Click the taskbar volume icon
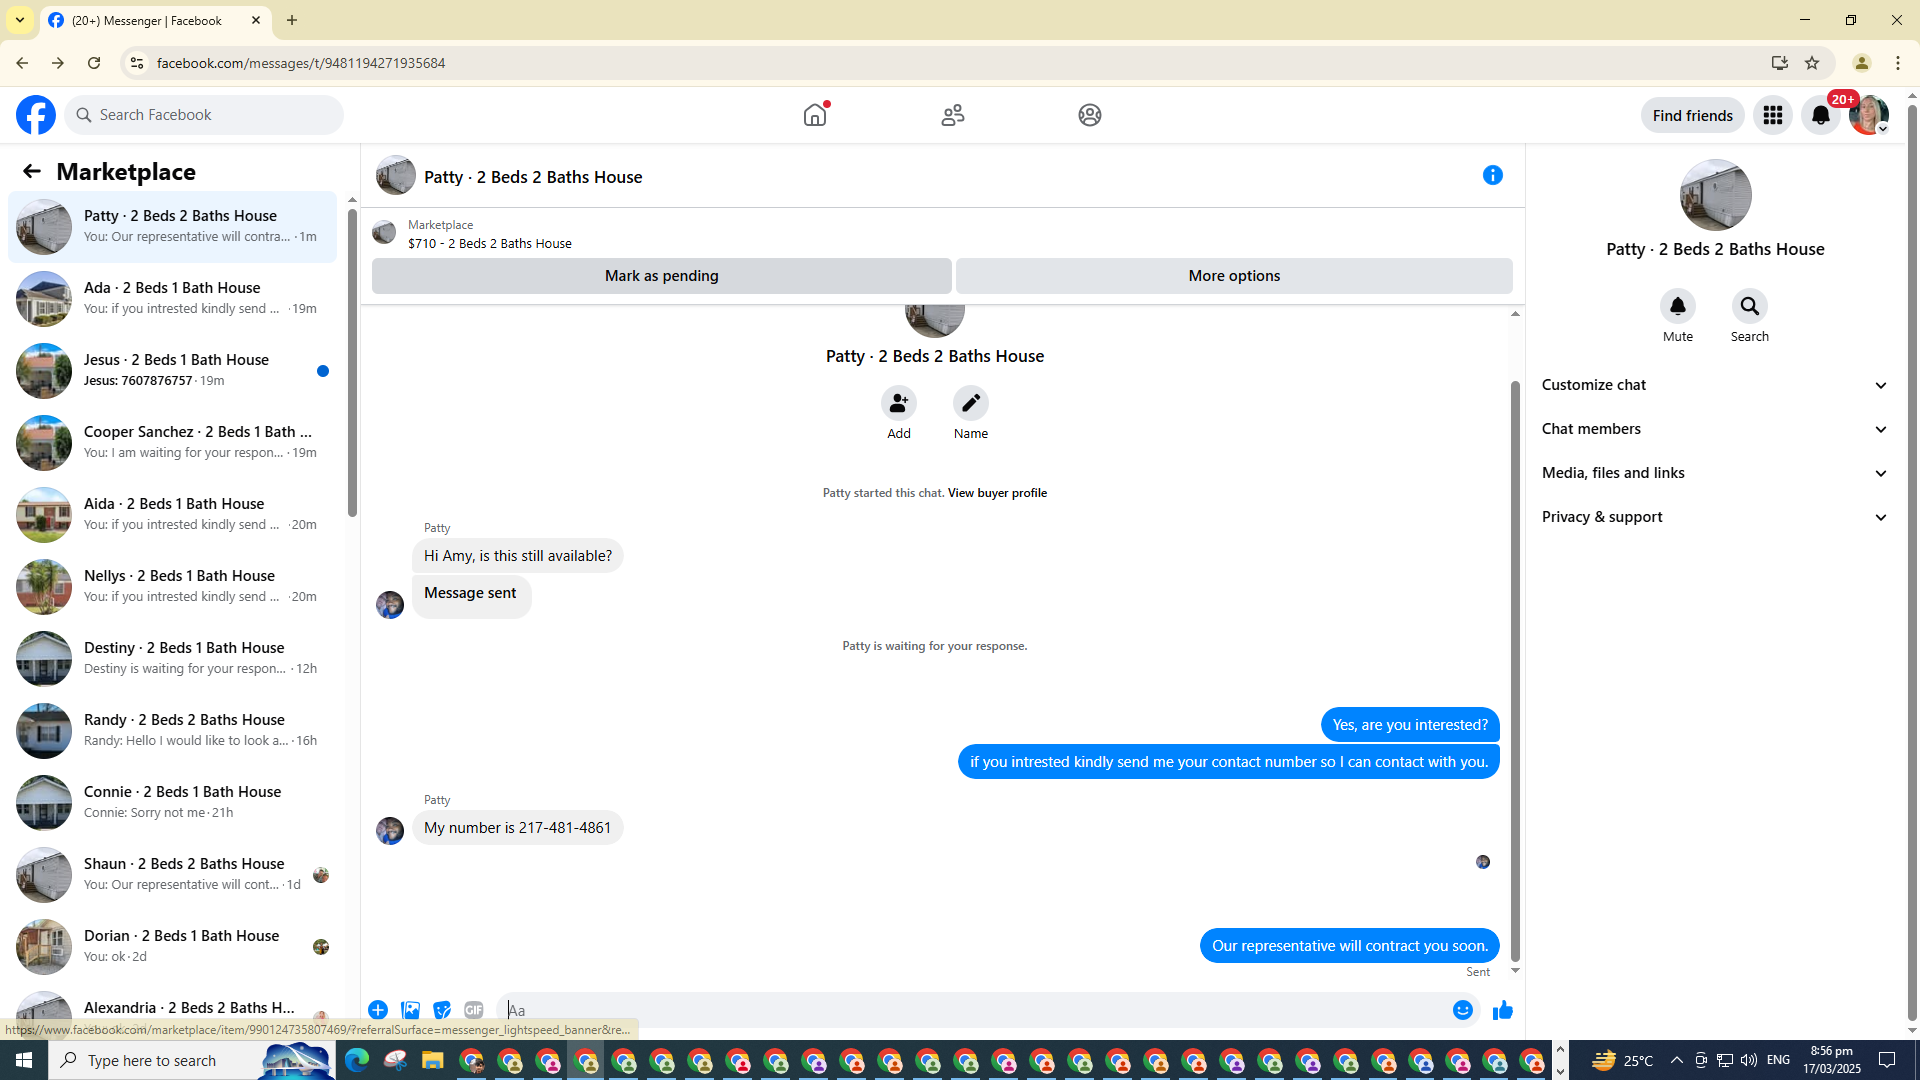1920x1080 pixels. tap(1749, 1060)
